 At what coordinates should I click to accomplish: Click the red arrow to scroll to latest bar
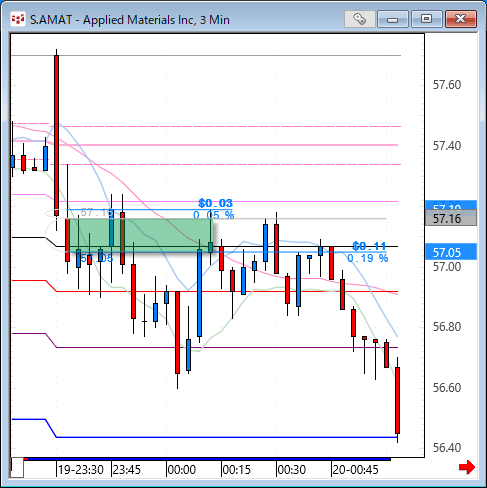point(467,467)
